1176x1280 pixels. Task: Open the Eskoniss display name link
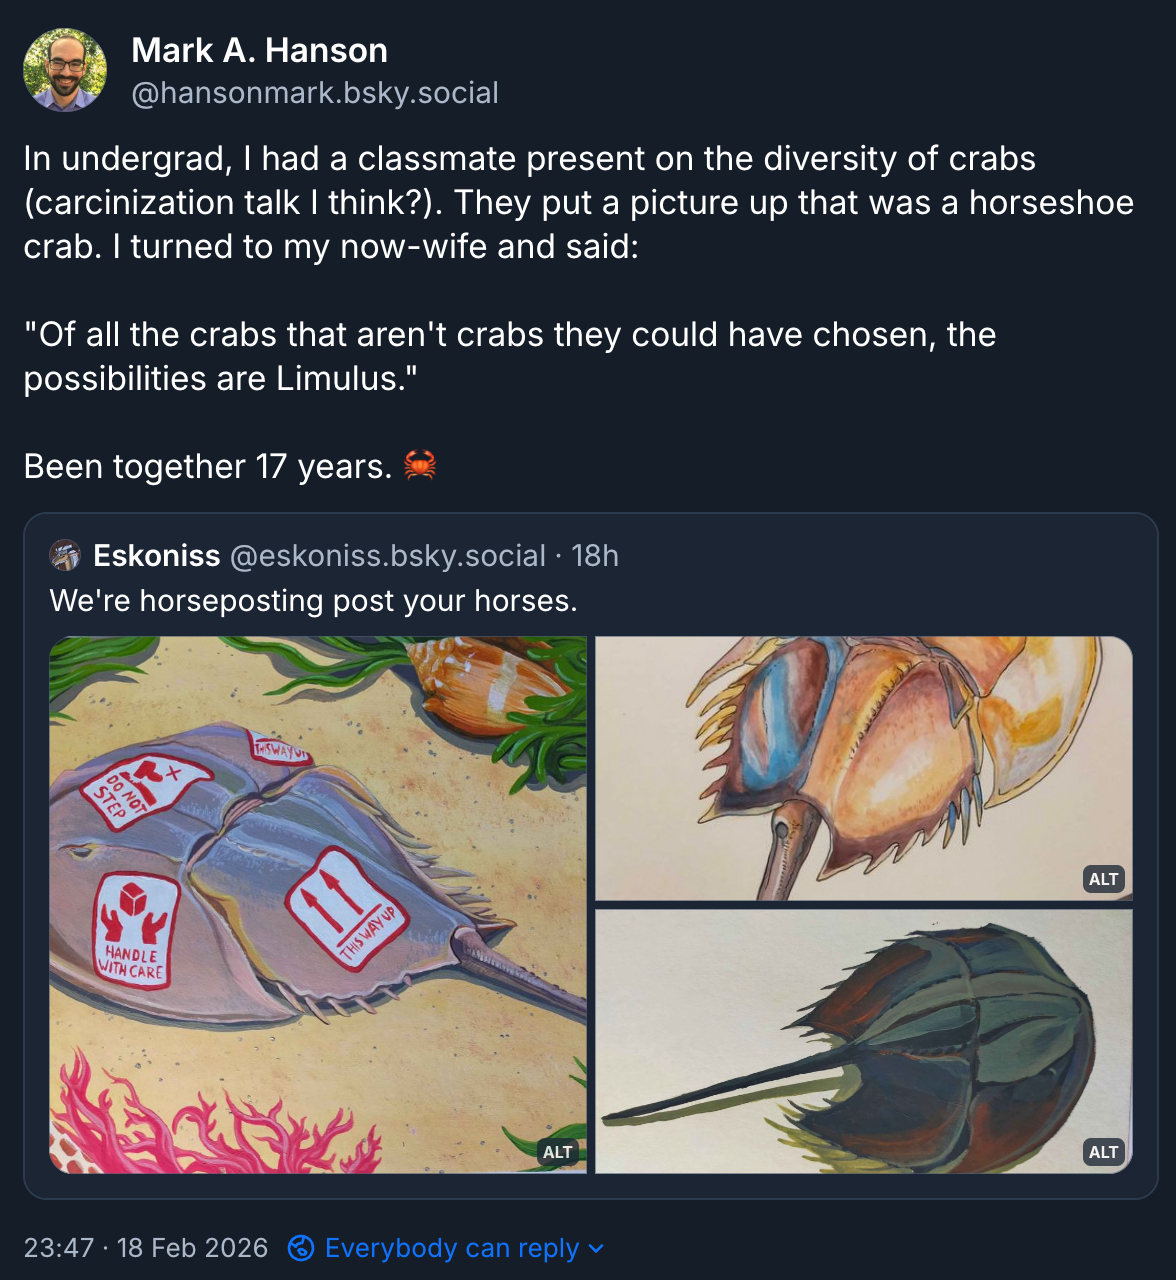(x=156, y=555)
